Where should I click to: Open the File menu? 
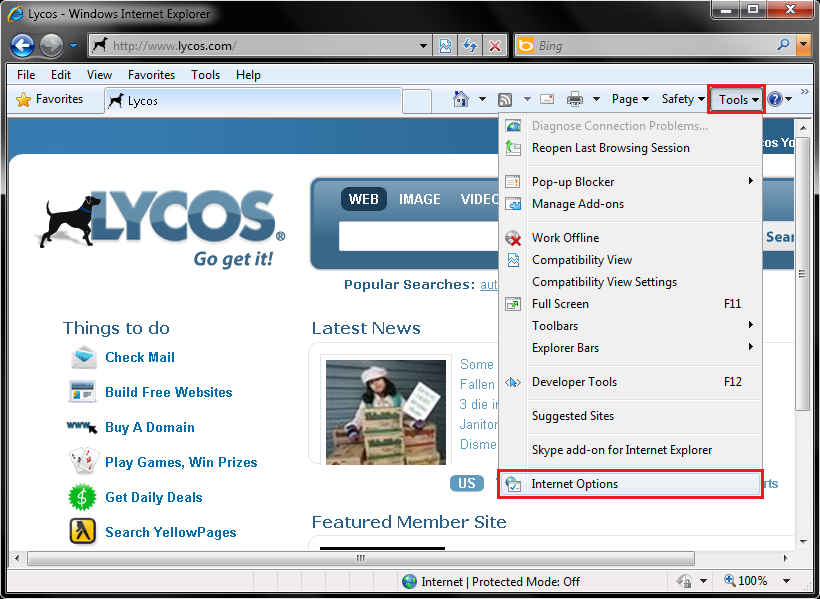coord(26,75)
